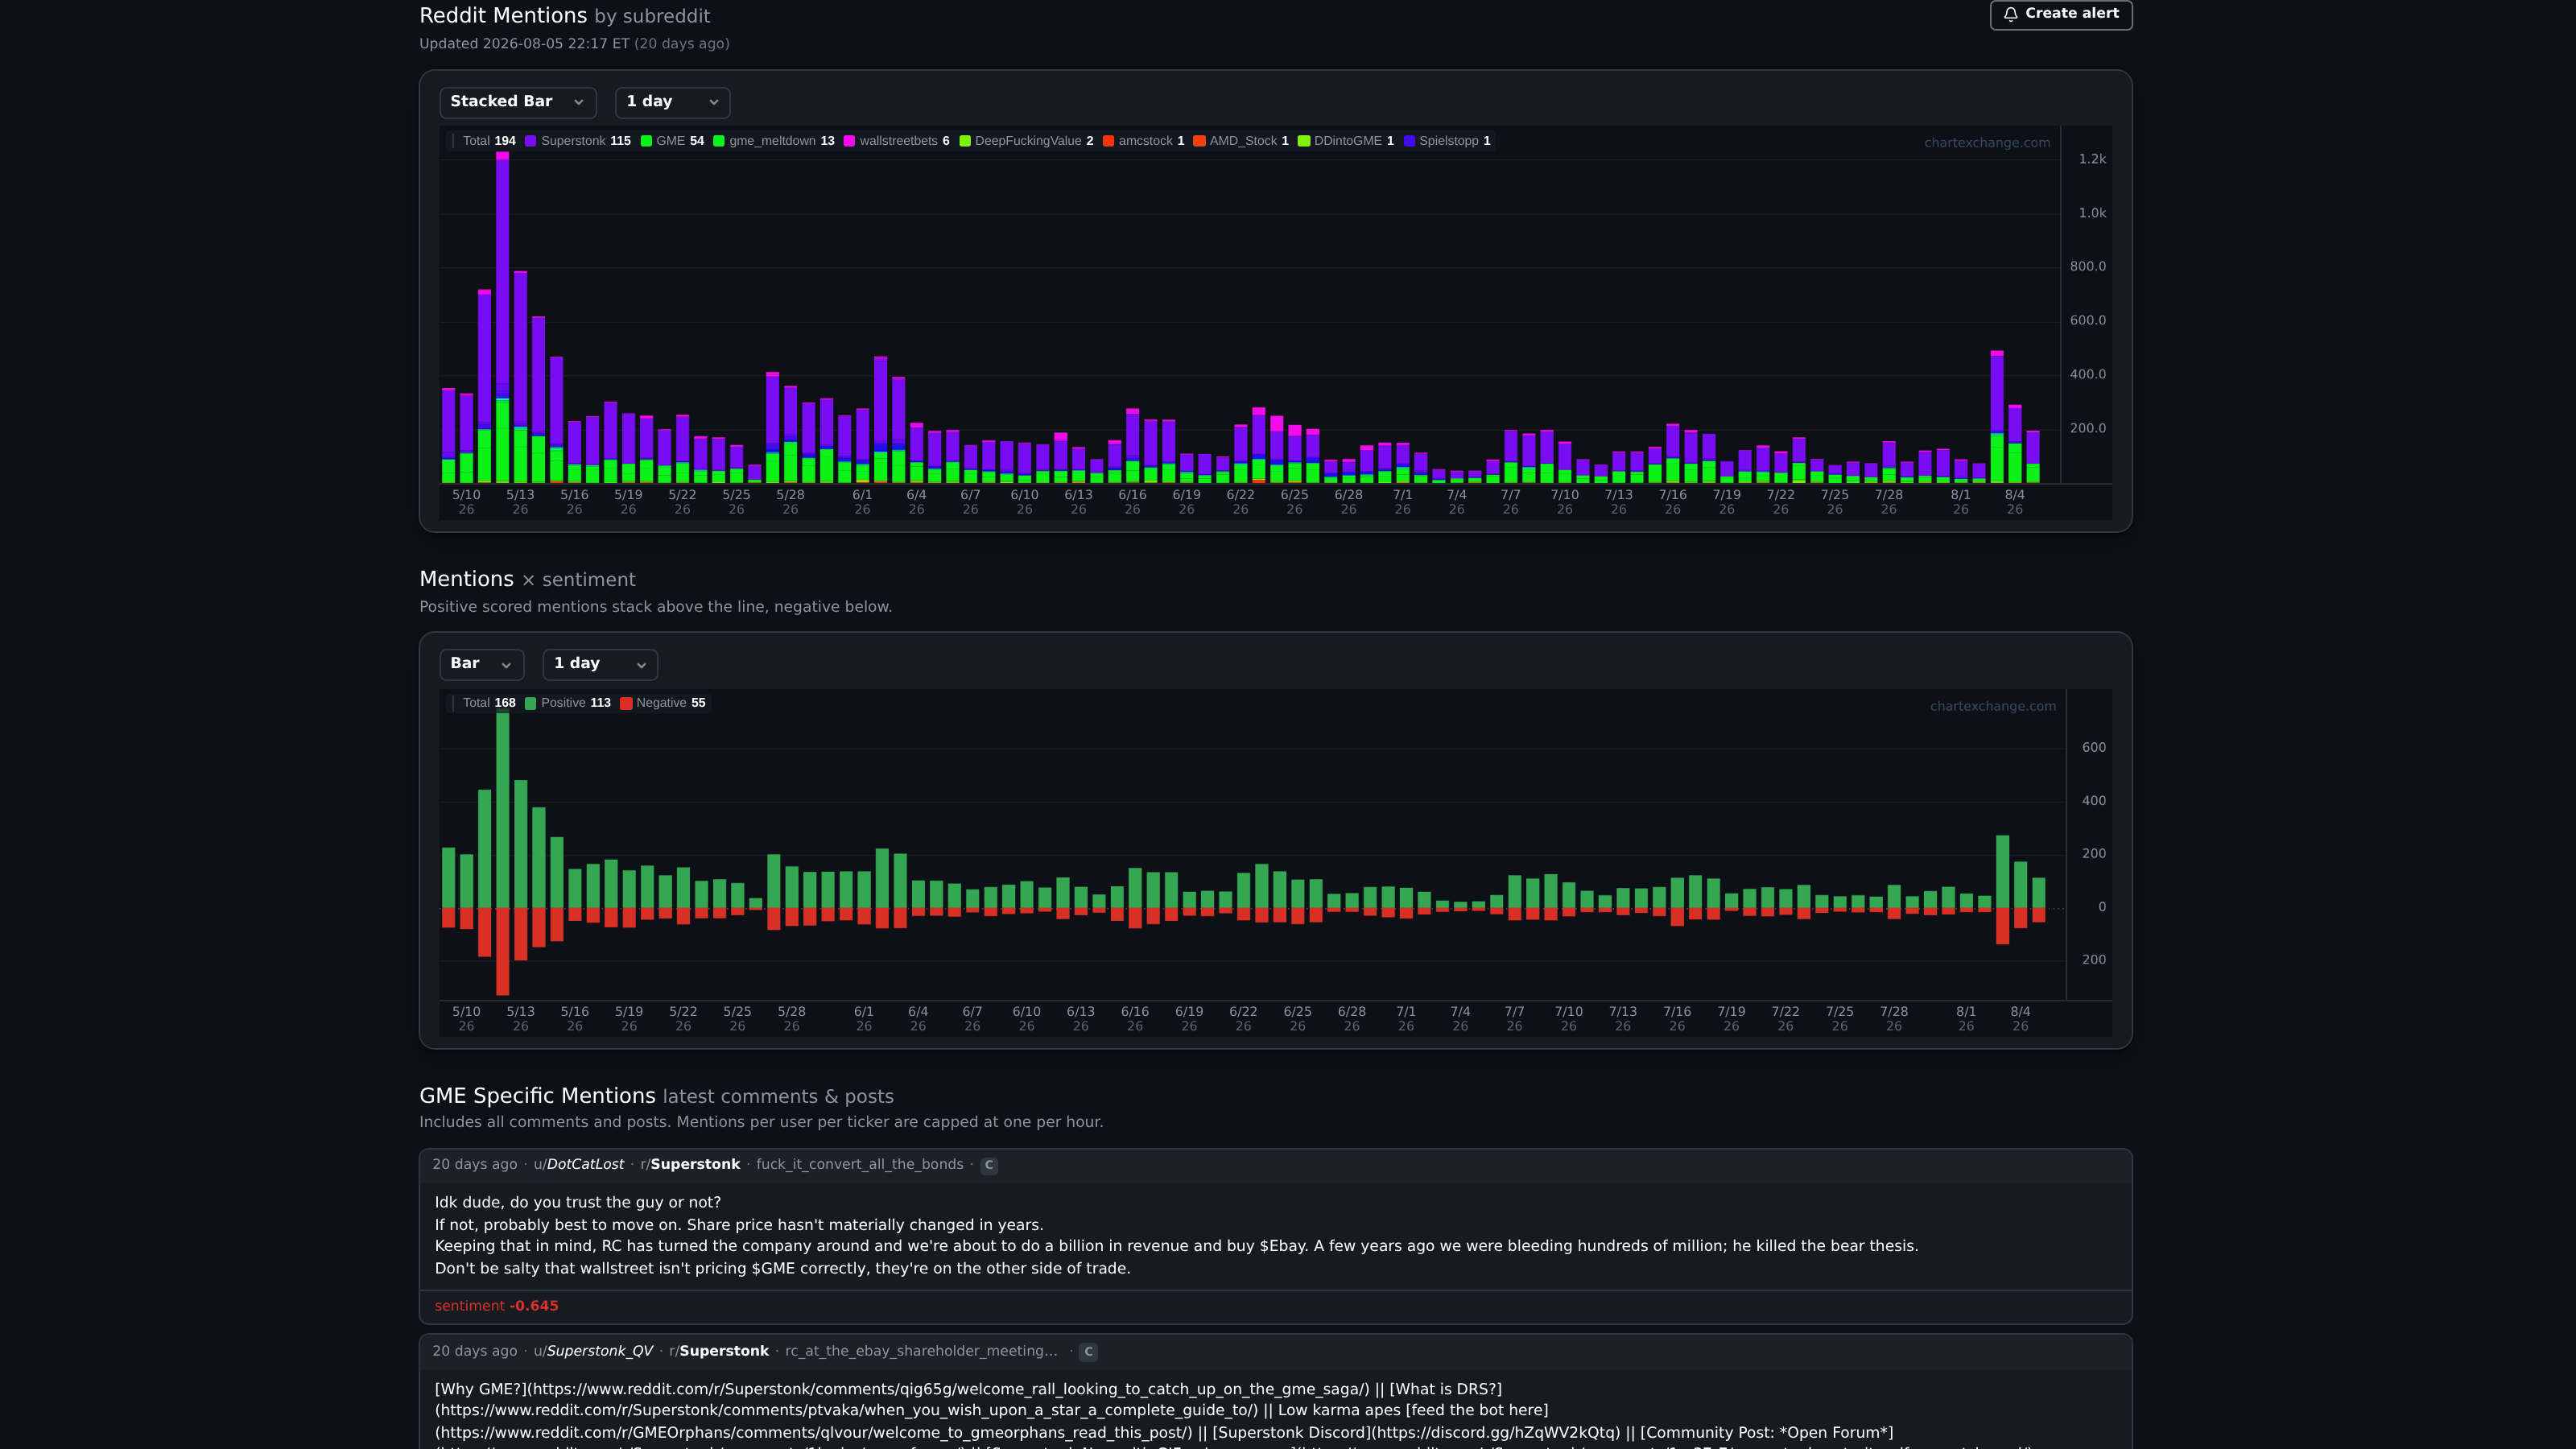Click the C badge on DotCatLost comment
2576x1449 pixels.
click(989, 1165)
